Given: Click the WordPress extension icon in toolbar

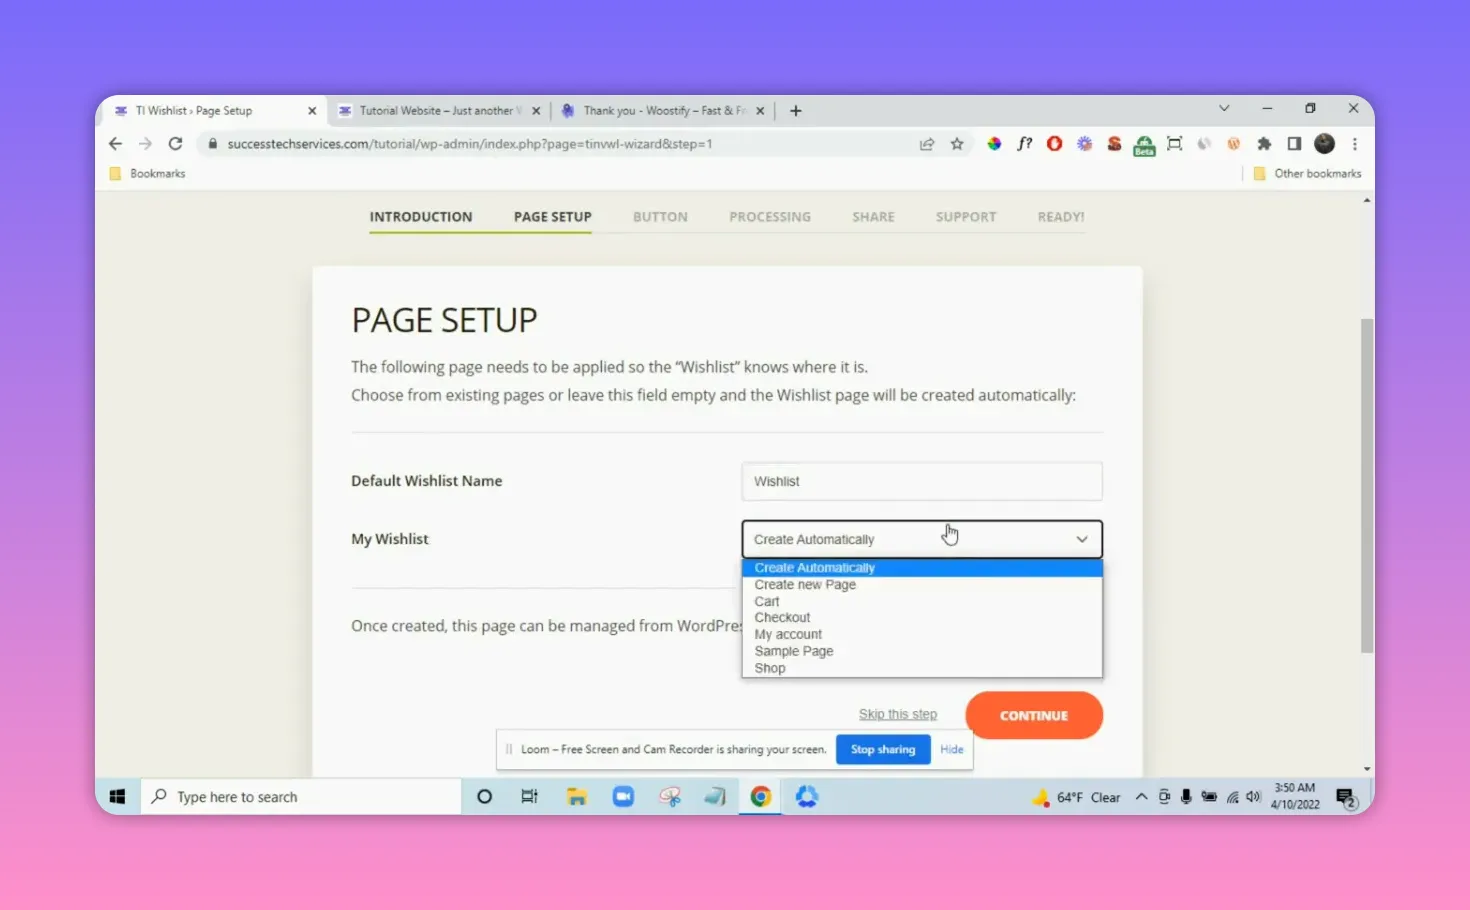Looking at the screenshot, I should coord(1234,143).
